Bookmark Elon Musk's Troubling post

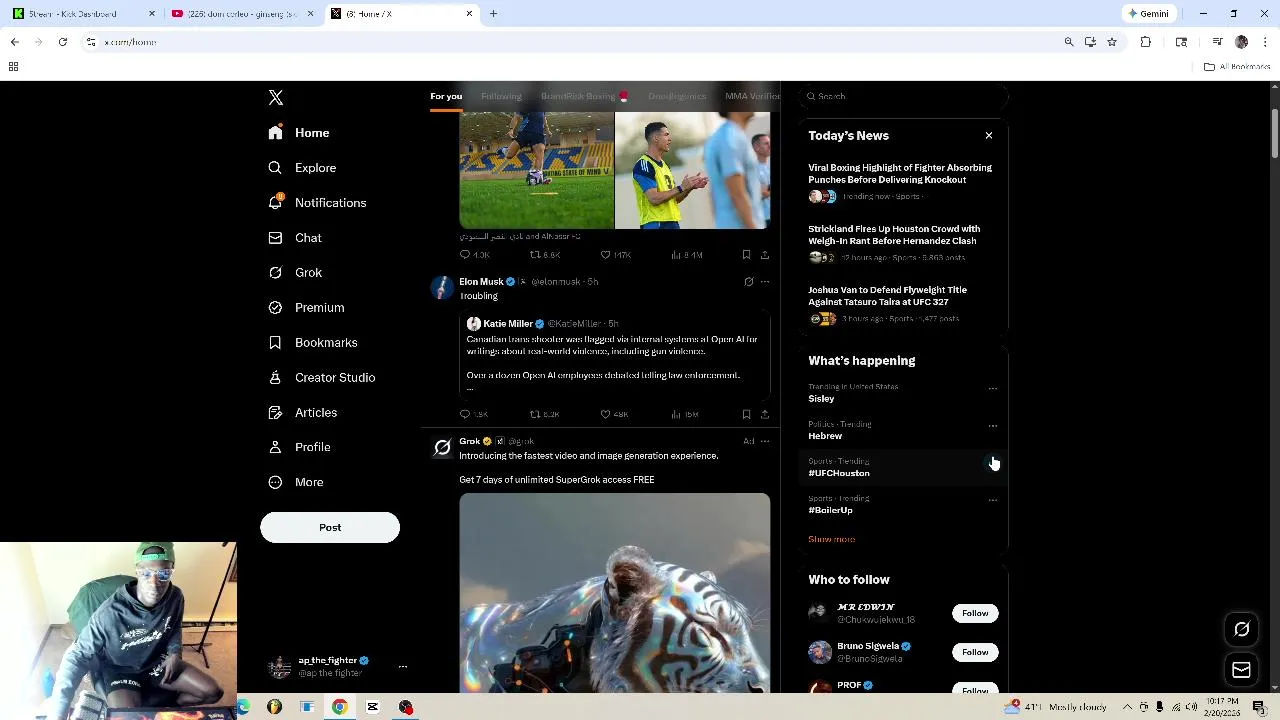click(x=746, y=414)
